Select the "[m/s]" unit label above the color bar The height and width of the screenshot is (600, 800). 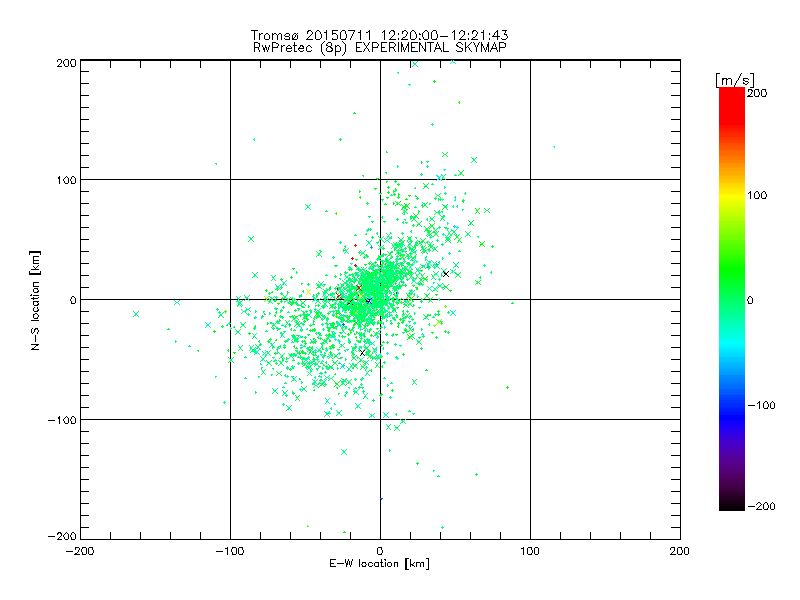(x=735, y=80)
